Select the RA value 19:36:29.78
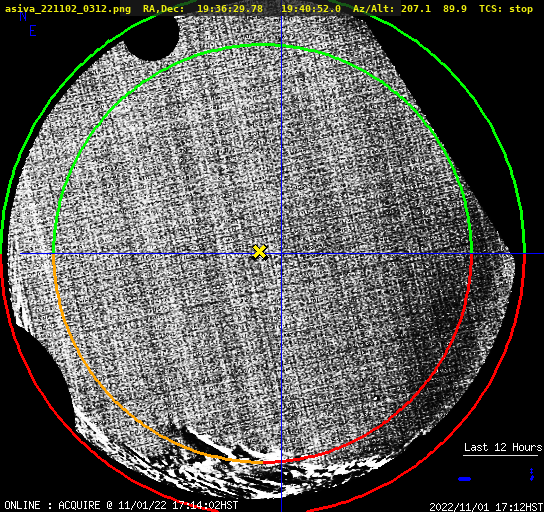544x512 pixels. click(230, 9)
